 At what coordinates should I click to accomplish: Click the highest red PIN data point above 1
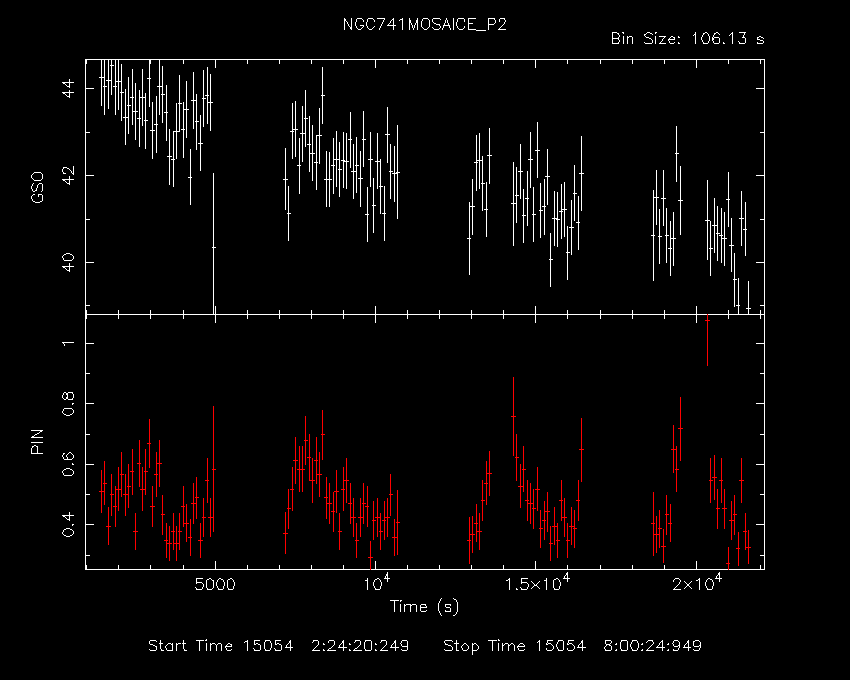tap(707, 321)
